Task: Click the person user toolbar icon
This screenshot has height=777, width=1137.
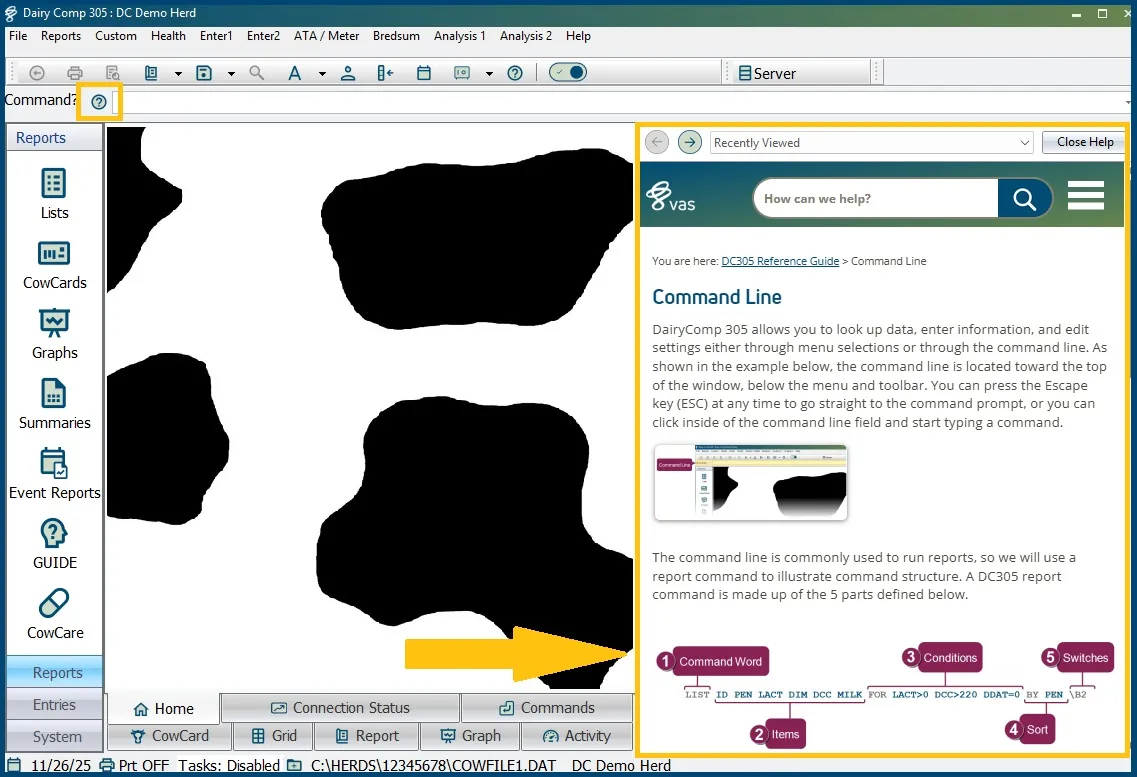Action: 348,72
